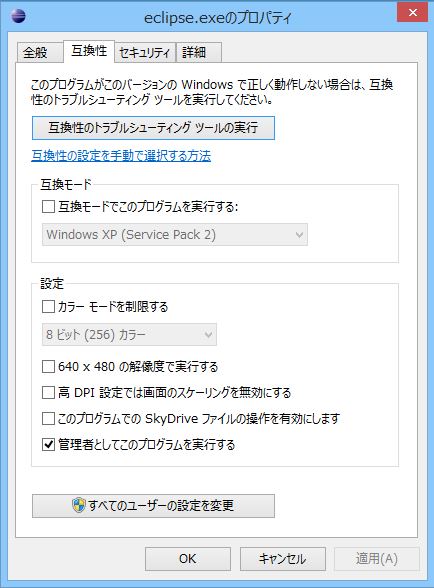Click すべてのユーザーの設定を変更 button

pos(153,506)
